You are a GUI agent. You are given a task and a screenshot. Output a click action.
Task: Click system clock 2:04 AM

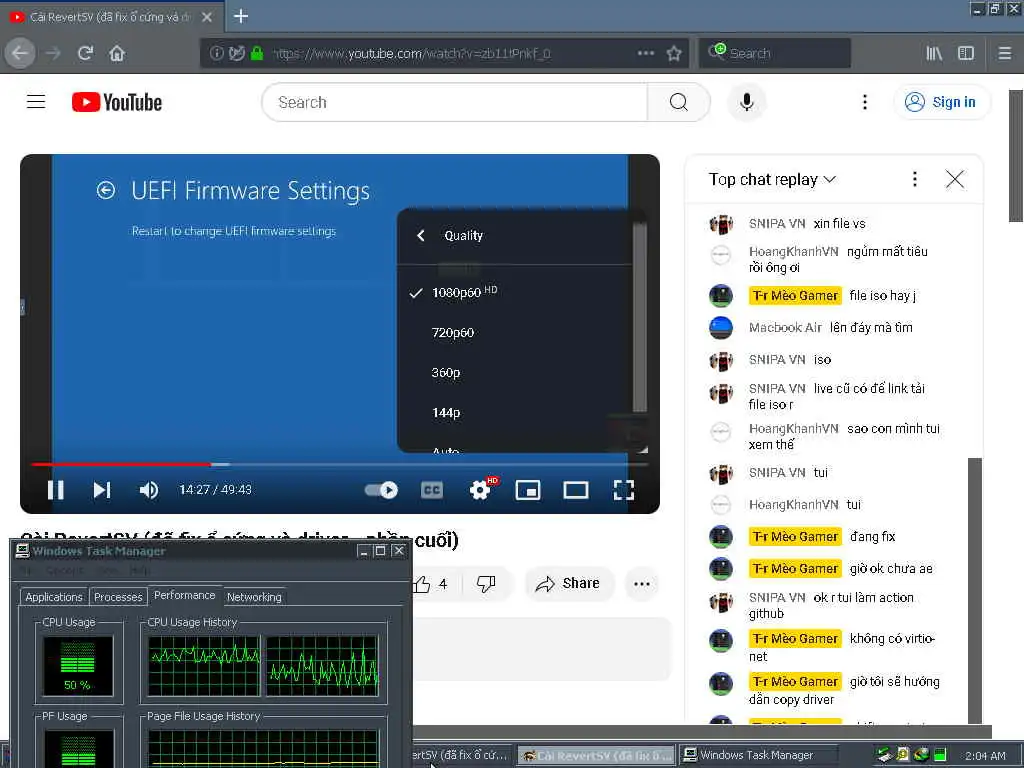point(985,756)
